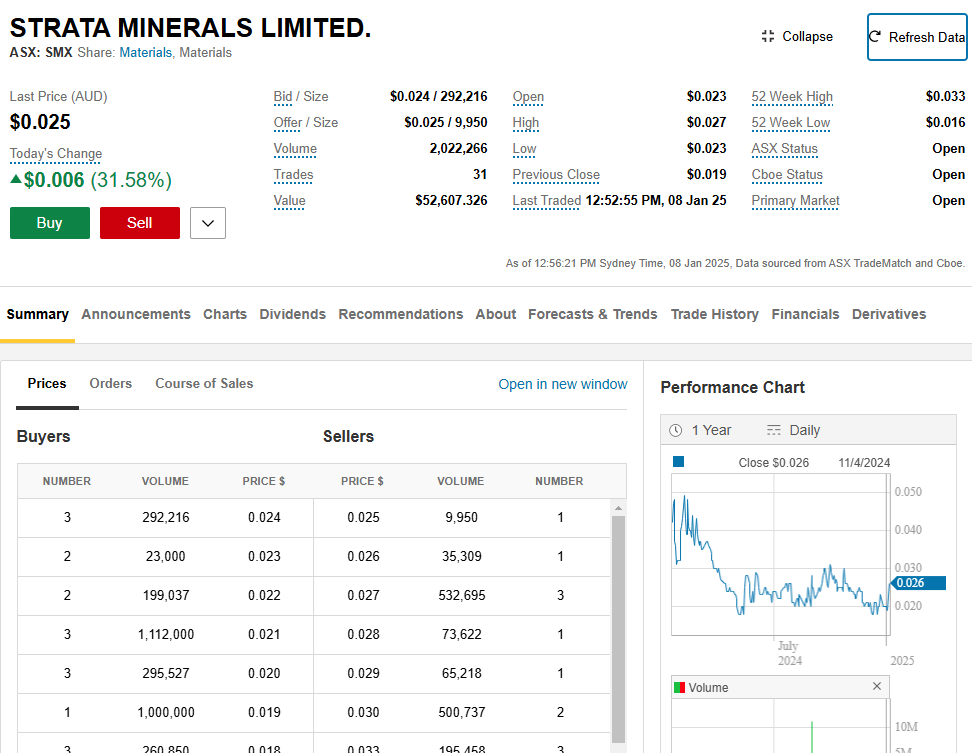
Task: Click the clock icon beside 1 Year
Action: 676,430
